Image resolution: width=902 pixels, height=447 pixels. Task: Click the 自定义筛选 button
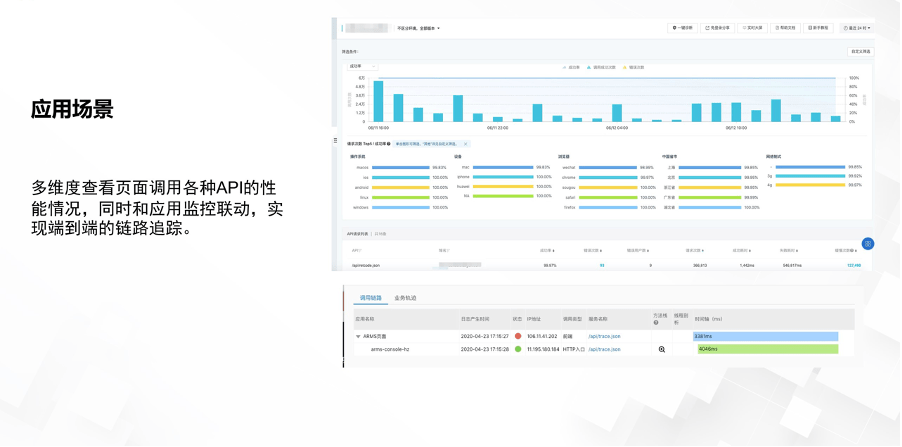(858, 50)
